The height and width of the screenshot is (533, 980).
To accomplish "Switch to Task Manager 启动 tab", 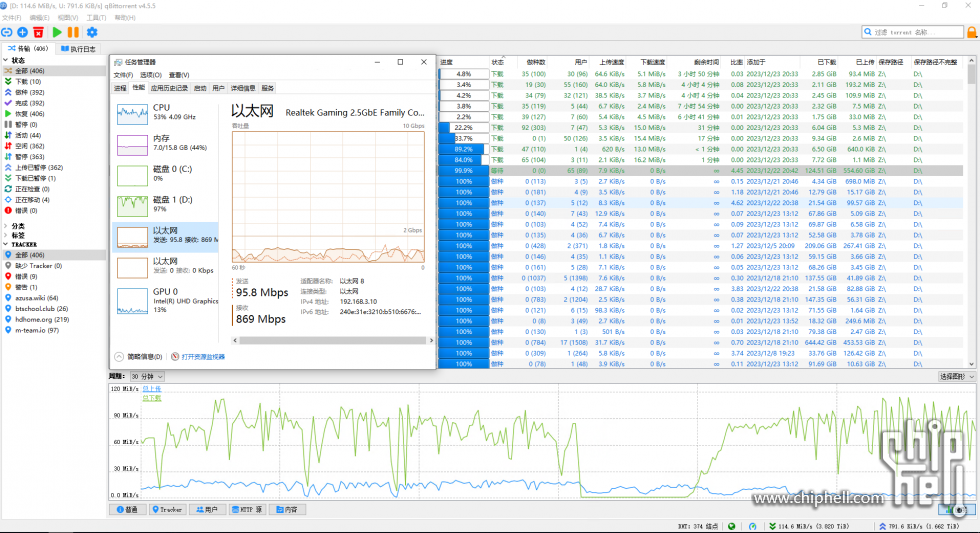I will click(x=200, y=88).
